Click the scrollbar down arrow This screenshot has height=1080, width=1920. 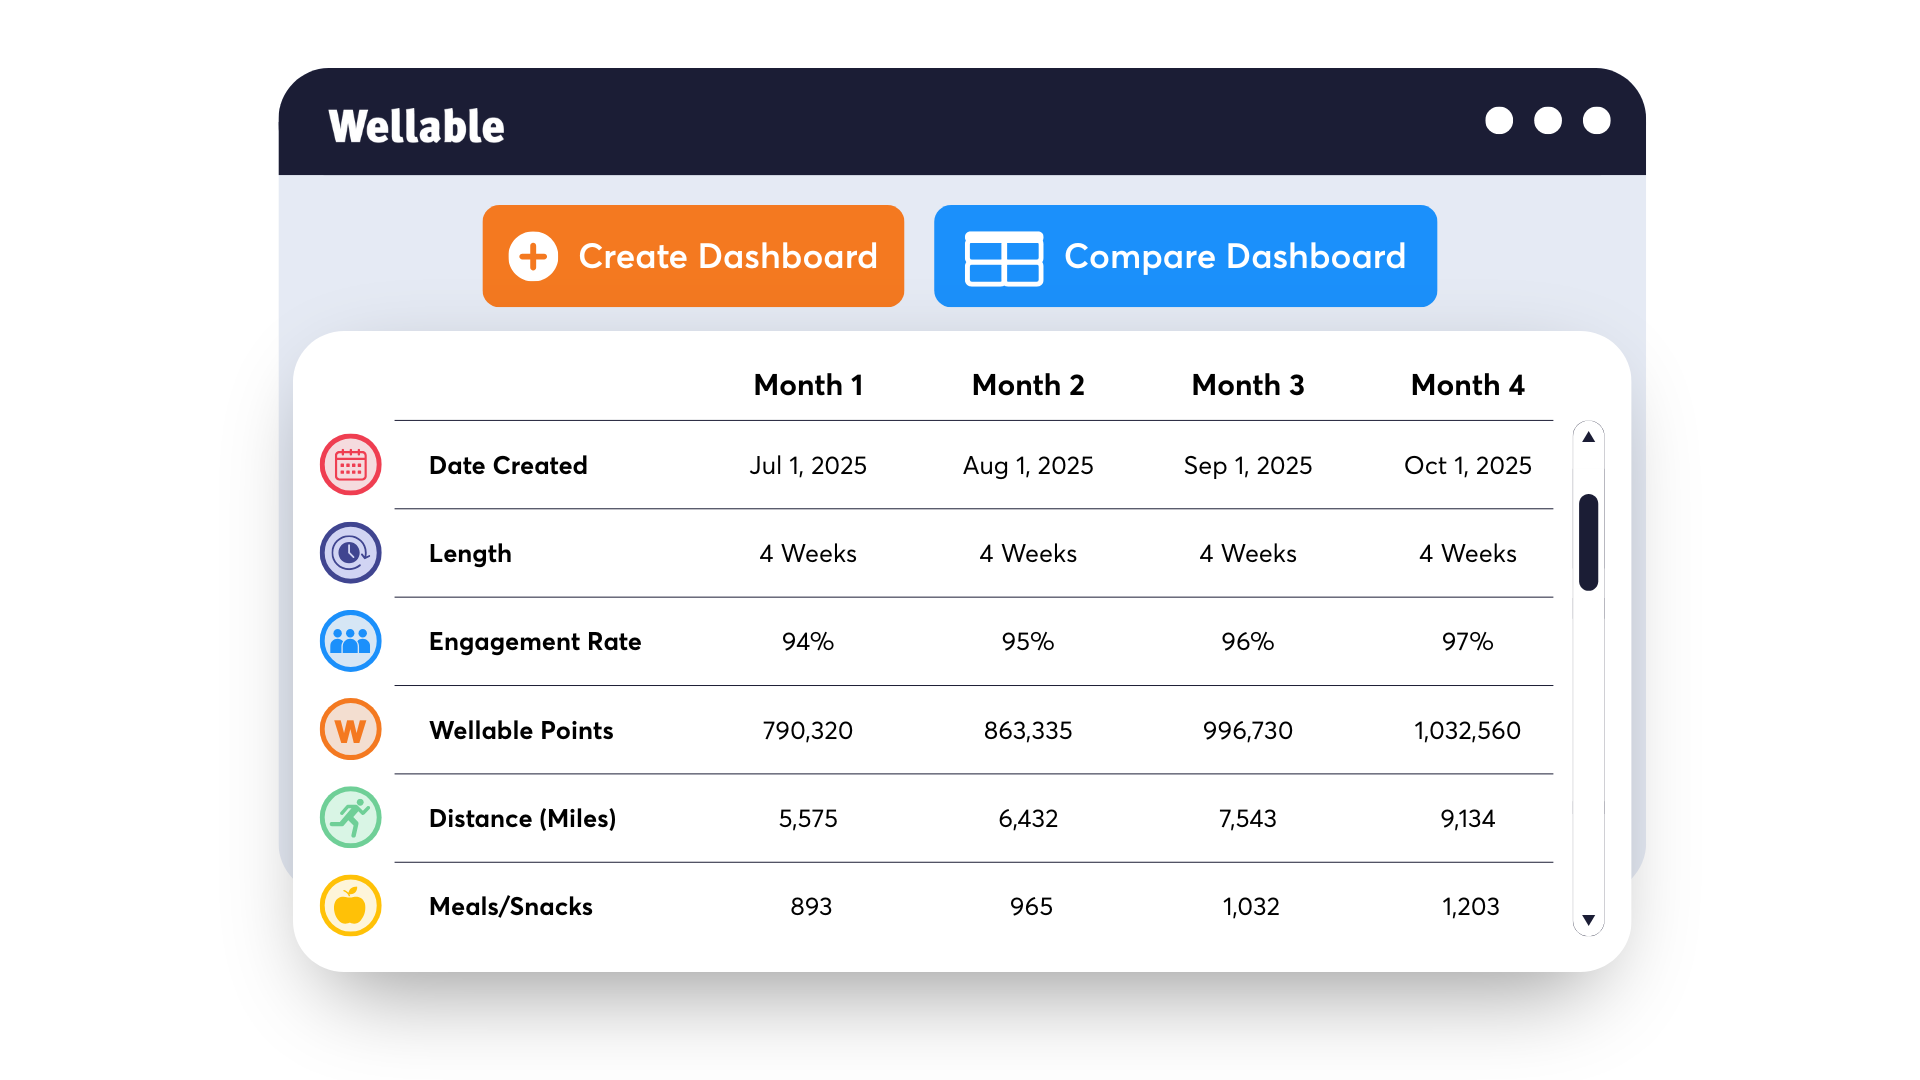click(1589, 920)
